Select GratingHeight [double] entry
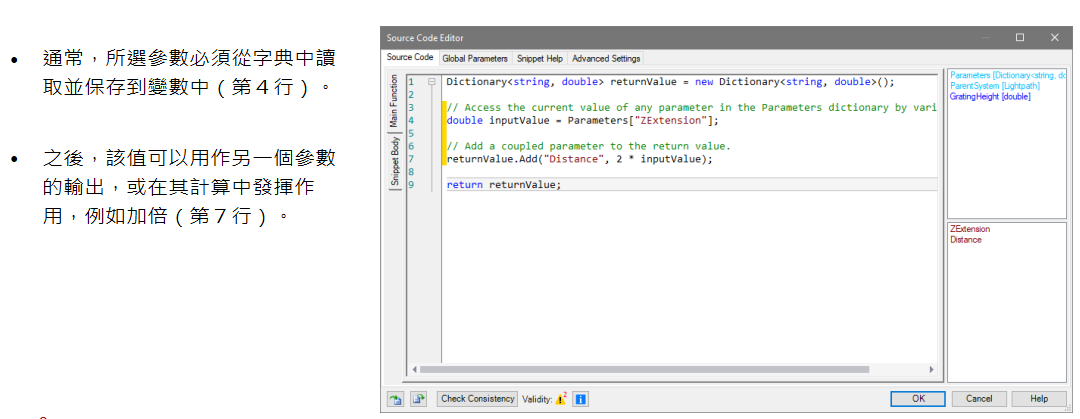The width and height of the screenshot is (1080, 419). (990, 96)
